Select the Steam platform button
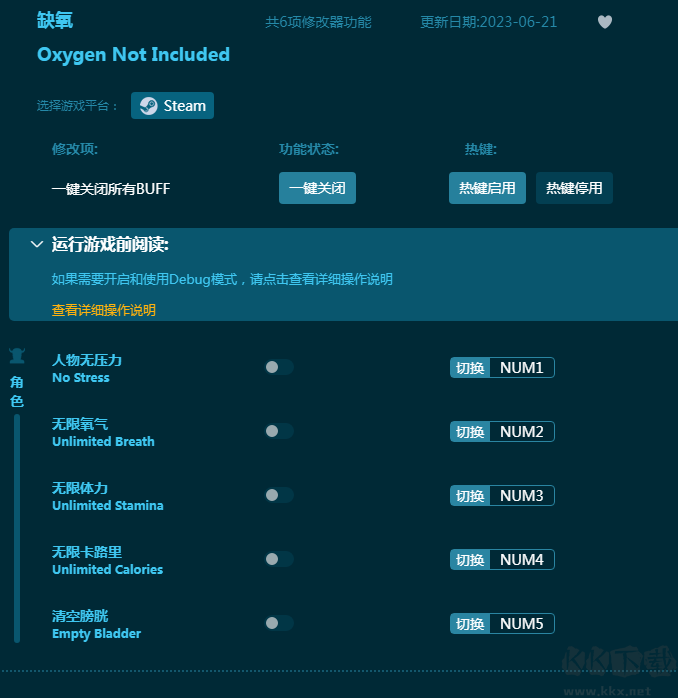 (172, 106)
